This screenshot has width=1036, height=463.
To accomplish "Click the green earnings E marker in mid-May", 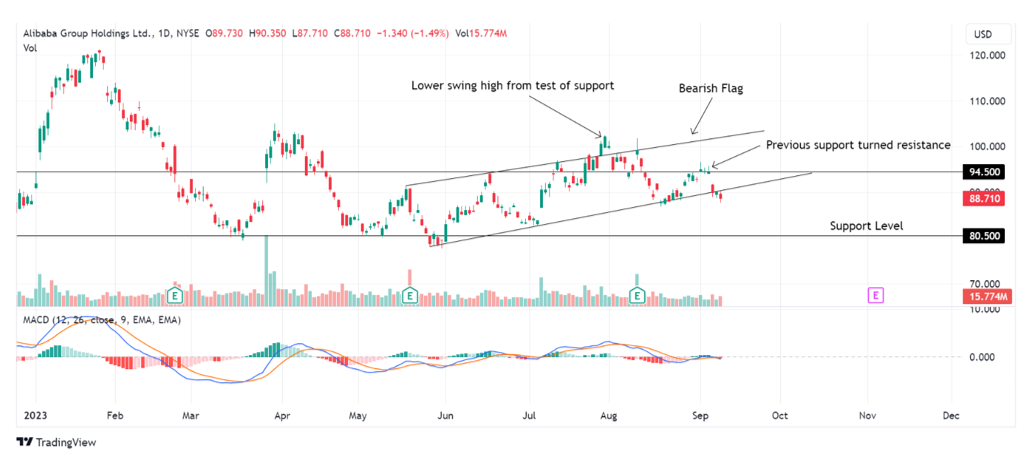I will click(410, 295).
